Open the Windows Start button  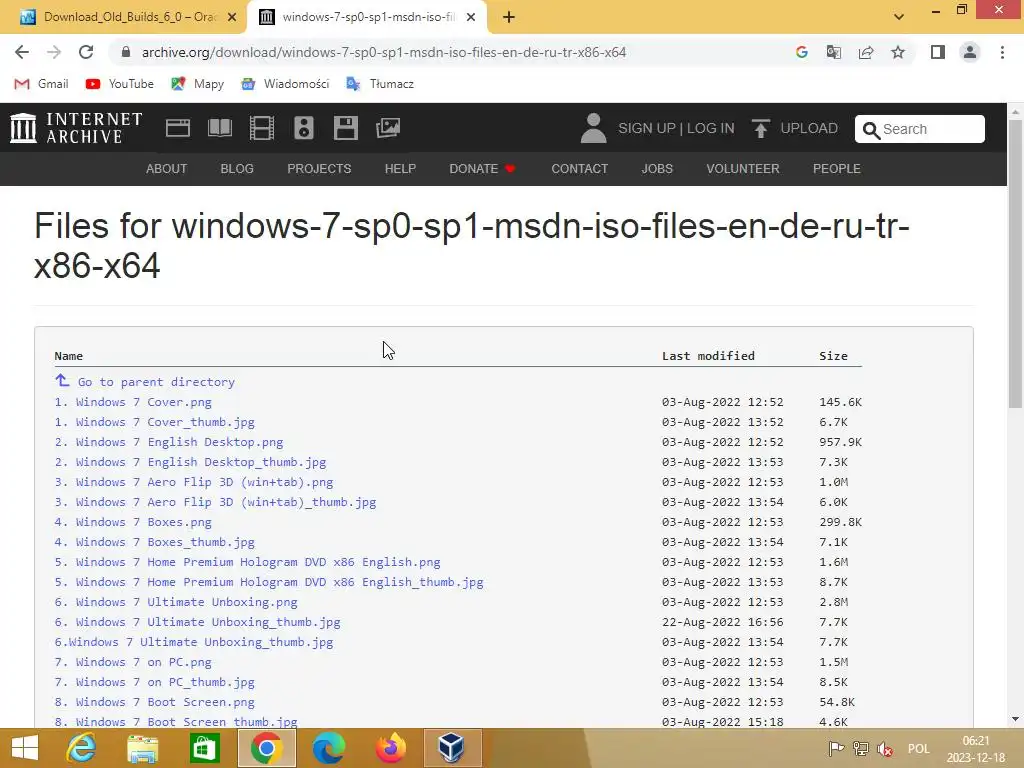point(25,748)
